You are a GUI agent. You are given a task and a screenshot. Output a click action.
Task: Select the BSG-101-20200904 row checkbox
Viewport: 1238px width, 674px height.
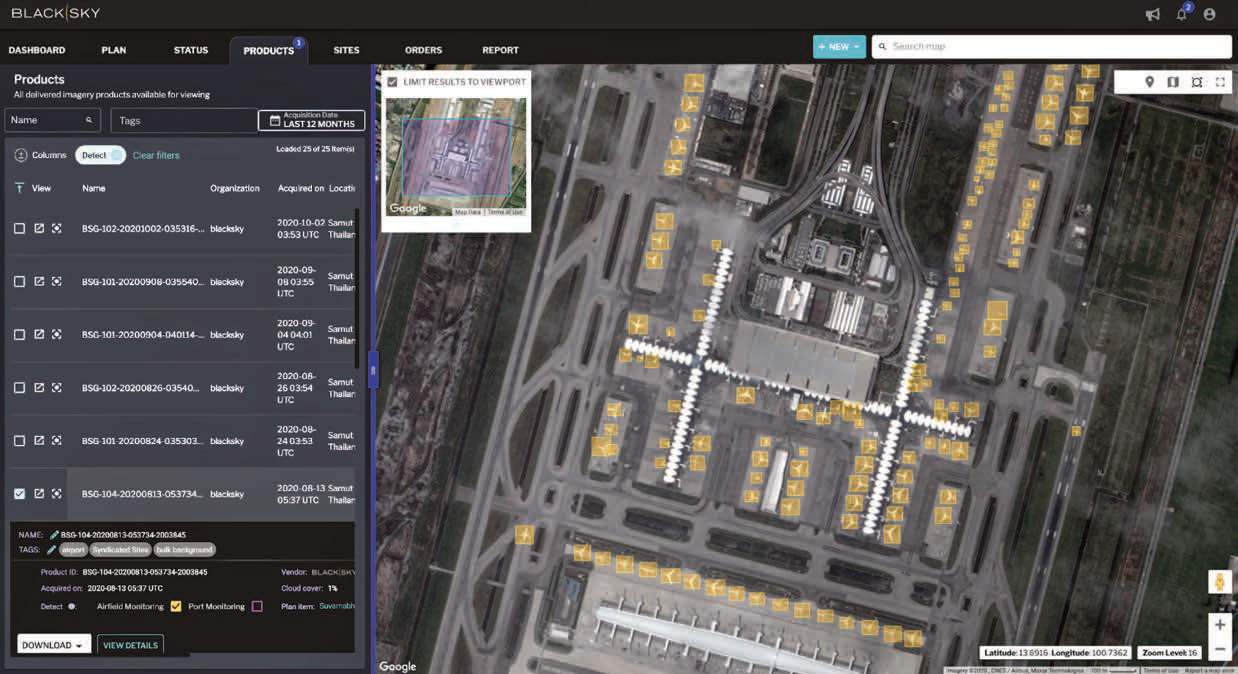tap(19, 335)
